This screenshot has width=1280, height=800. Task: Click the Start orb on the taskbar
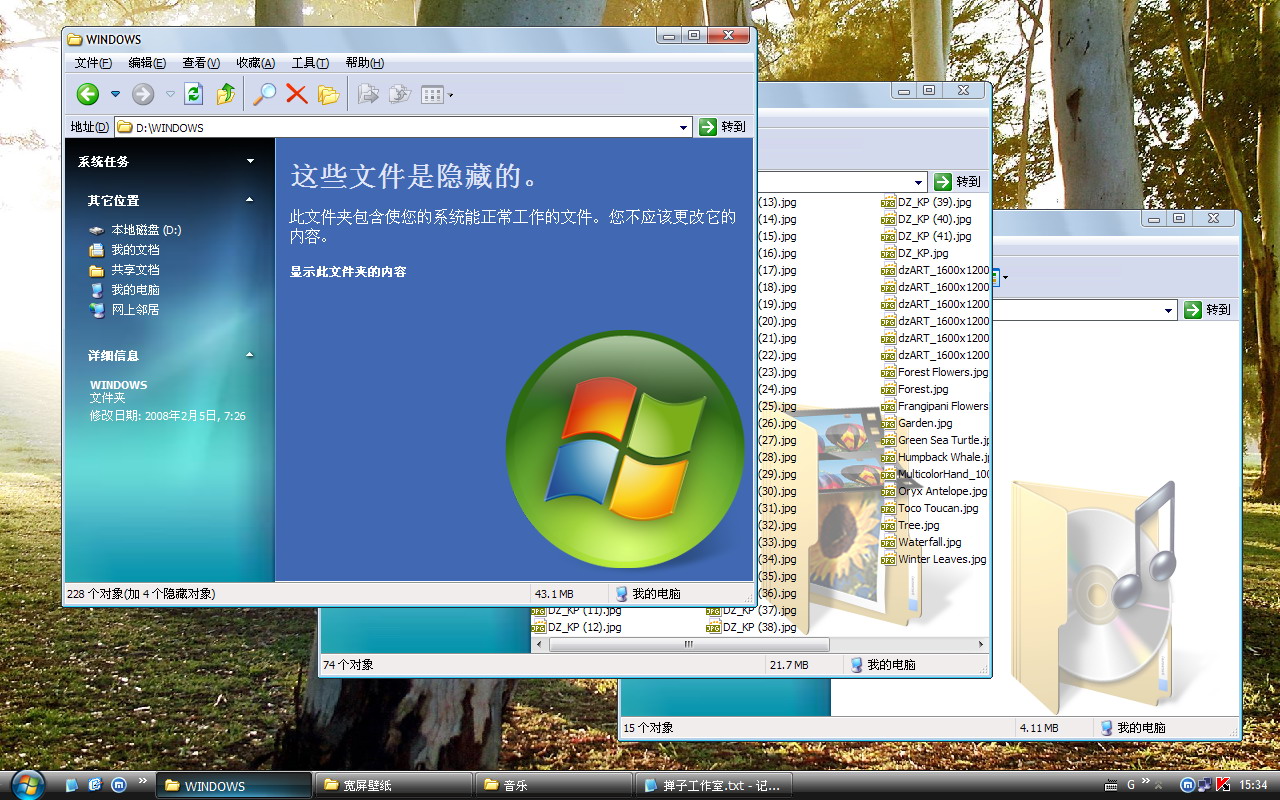(x=28, y=784)
